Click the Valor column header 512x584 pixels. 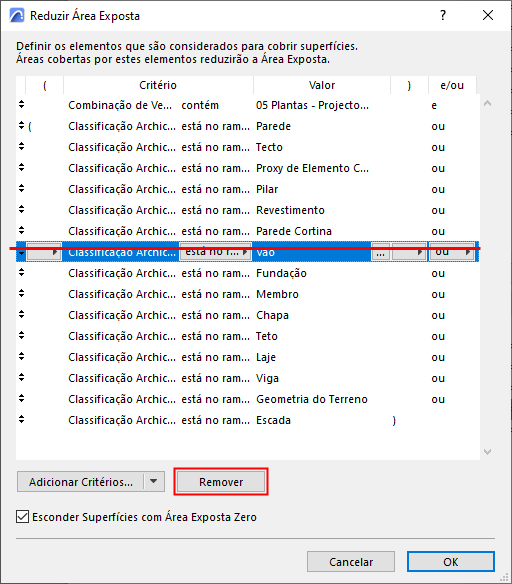(x=322, y=85)
